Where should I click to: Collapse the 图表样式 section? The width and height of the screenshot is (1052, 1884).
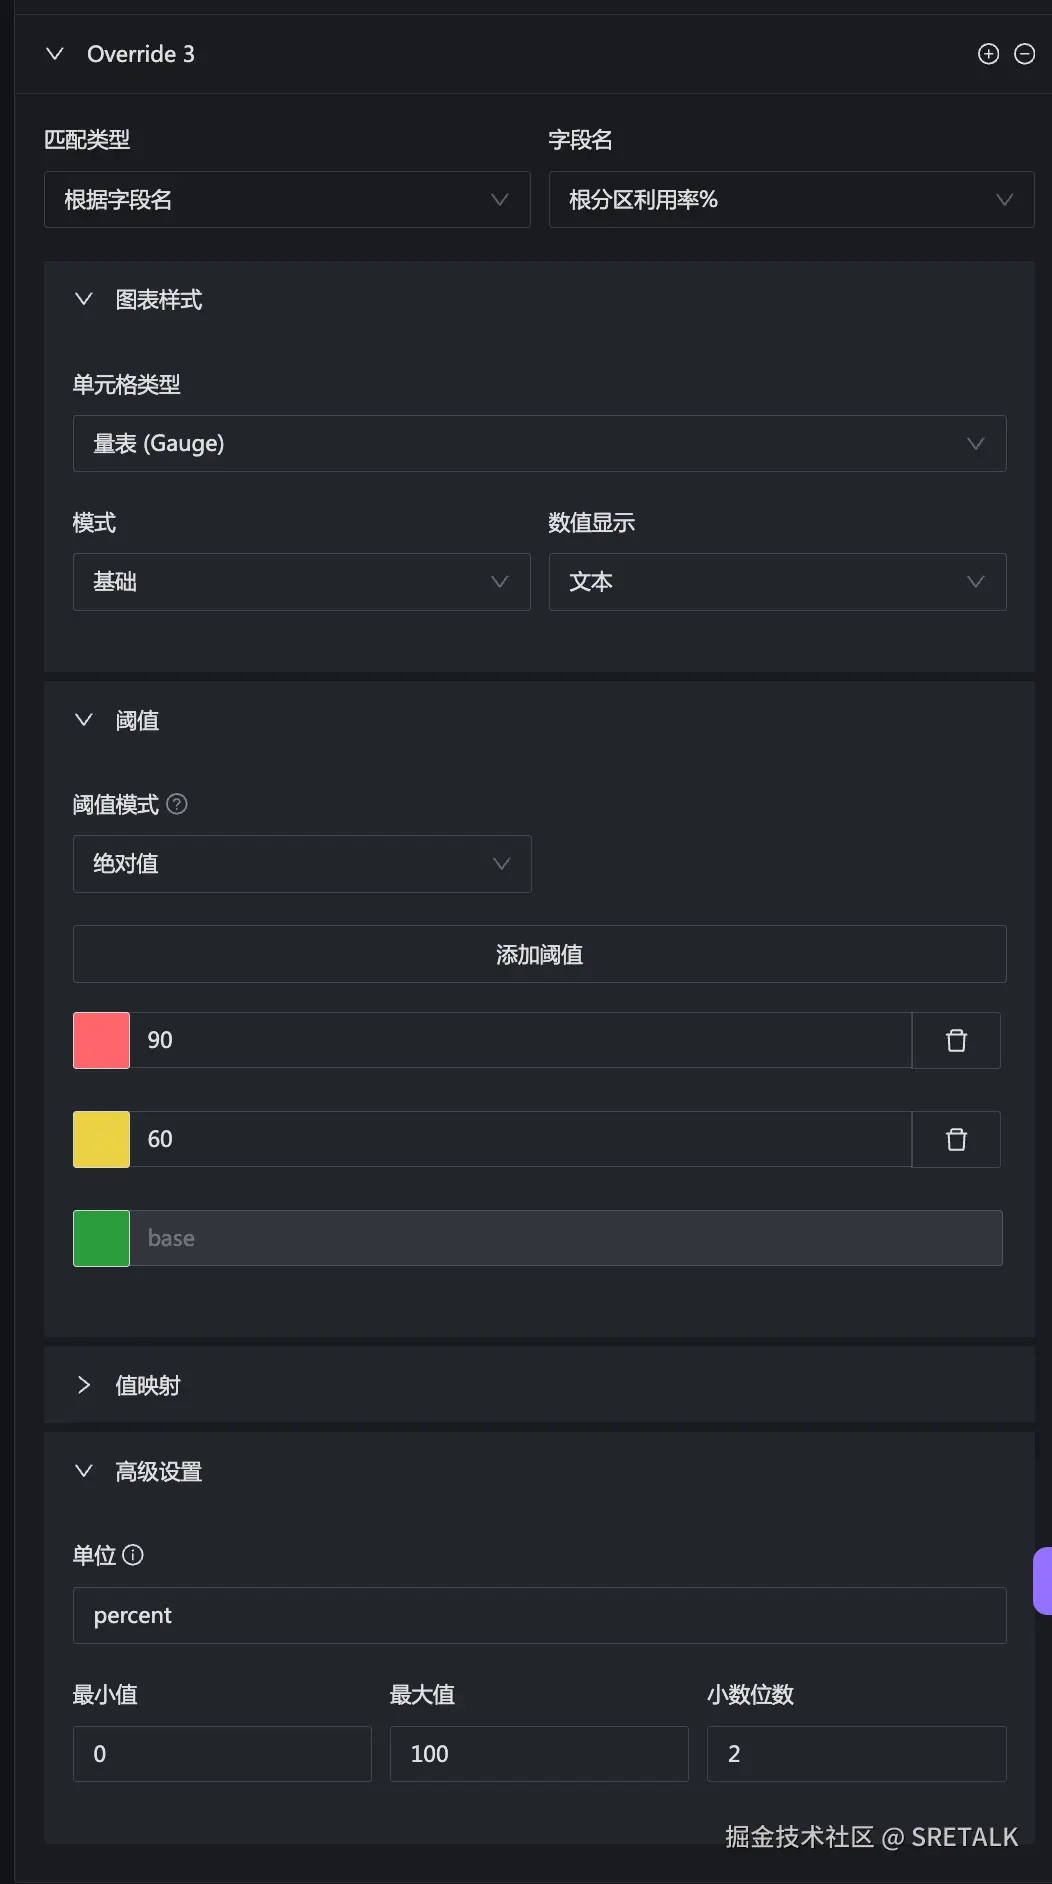pos(84,299)
